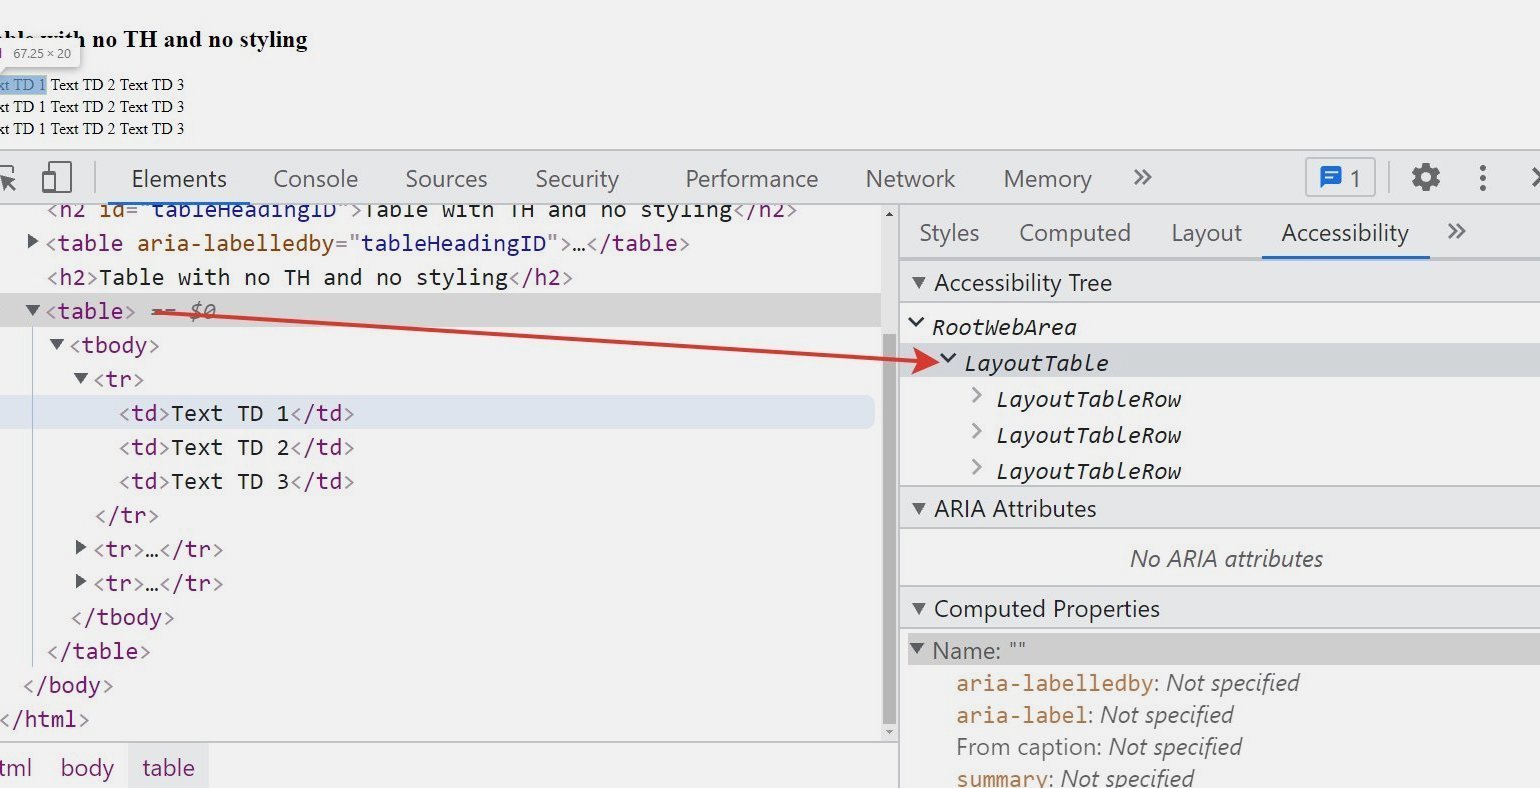Click the body breadcrumb item

click(86, 767)
